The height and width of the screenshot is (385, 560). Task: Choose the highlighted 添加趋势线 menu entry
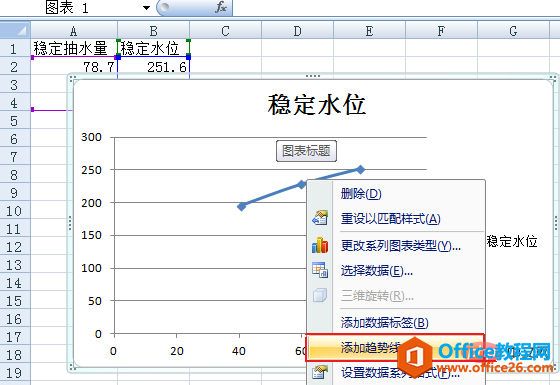tap(395, 347)
